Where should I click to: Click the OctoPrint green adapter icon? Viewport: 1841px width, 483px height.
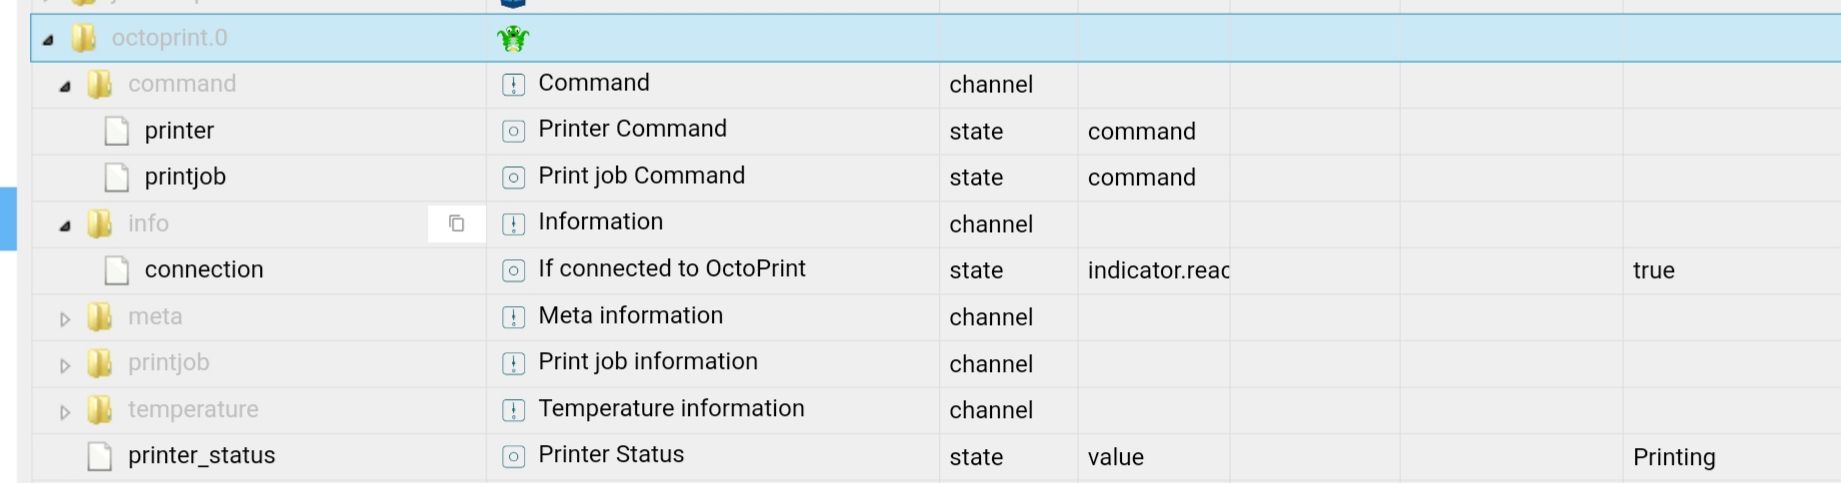[x=513, y=39]
